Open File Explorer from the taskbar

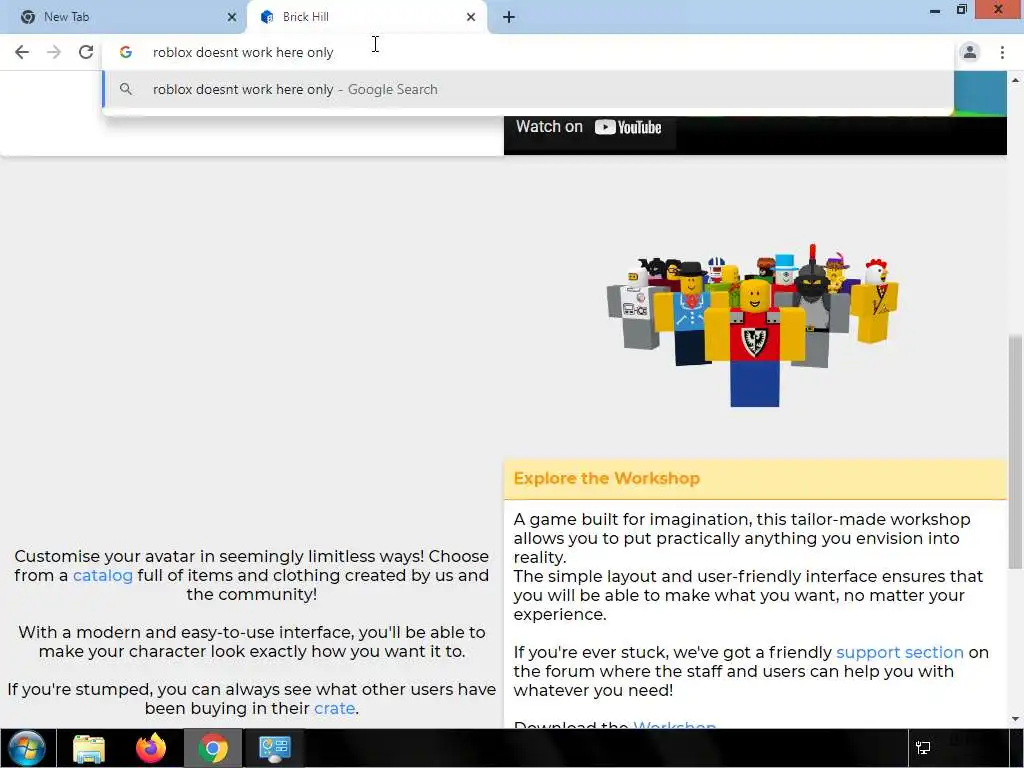(89, 748)
